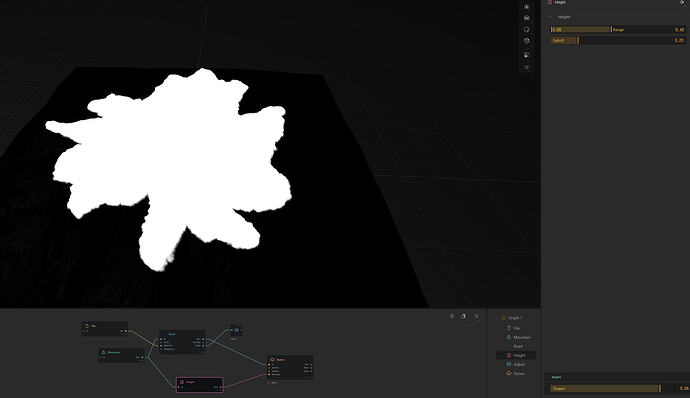Image resolution: width=690 pixels, height=398 pixels.
Task: Click the File icon in the outline list
Action: pos(509,328)
